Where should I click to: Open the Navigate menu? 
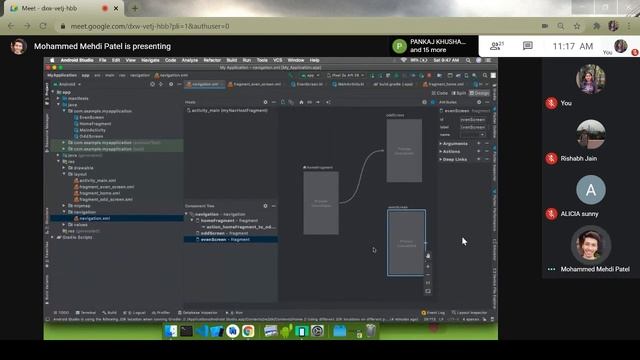click(150, 60)
